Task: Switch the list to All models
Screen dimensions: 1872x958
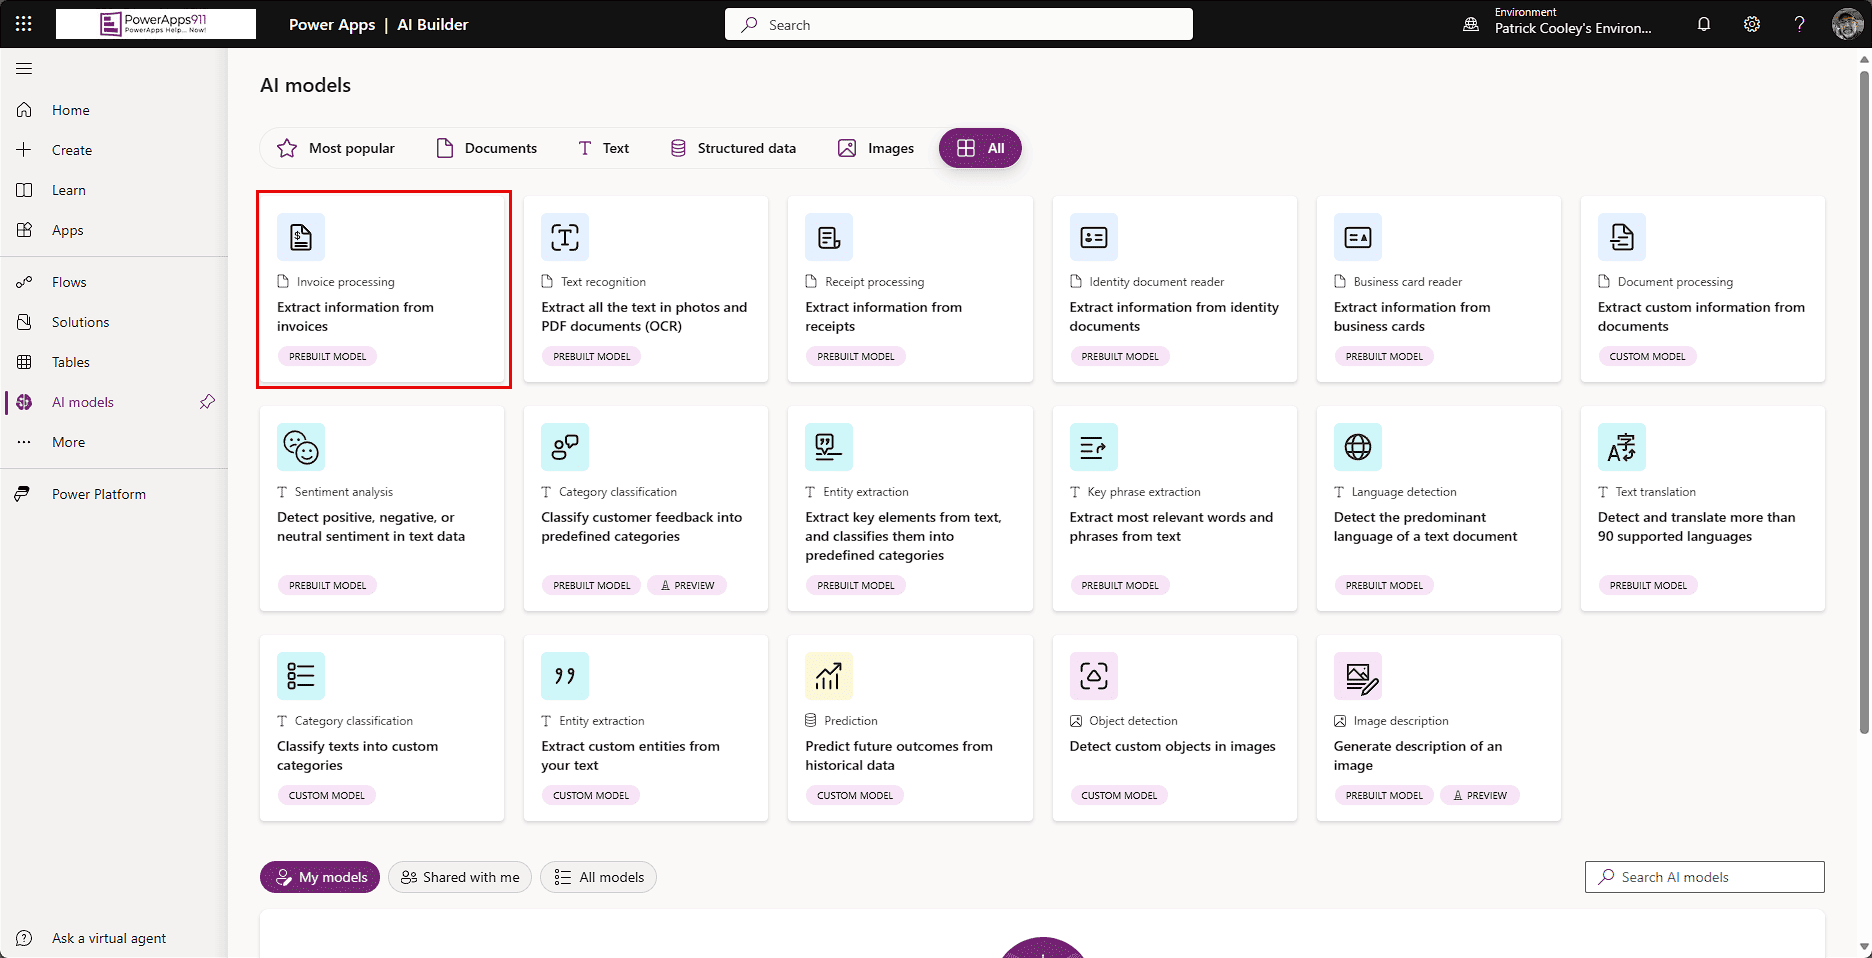Action: pyautogui.click(x=599, y=877)
